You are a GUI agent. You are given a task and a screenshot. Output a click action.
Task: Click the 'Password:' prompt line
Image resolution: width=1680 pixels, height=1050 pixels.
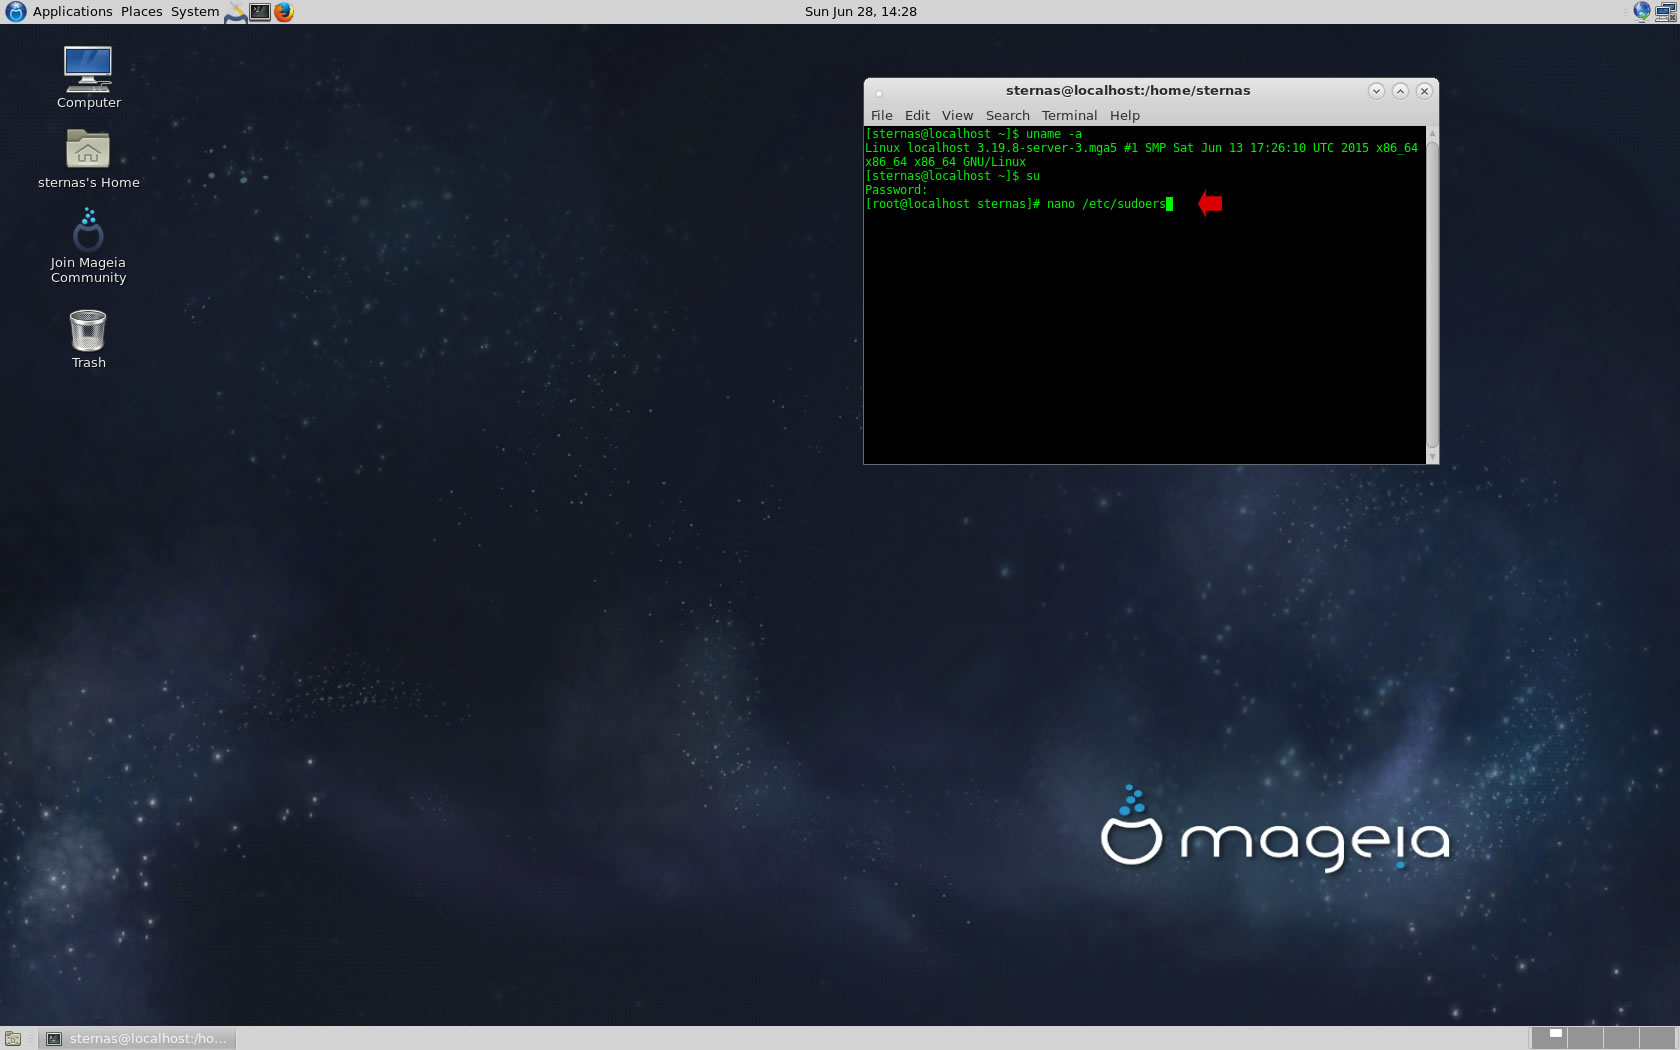tap(896, 190)
